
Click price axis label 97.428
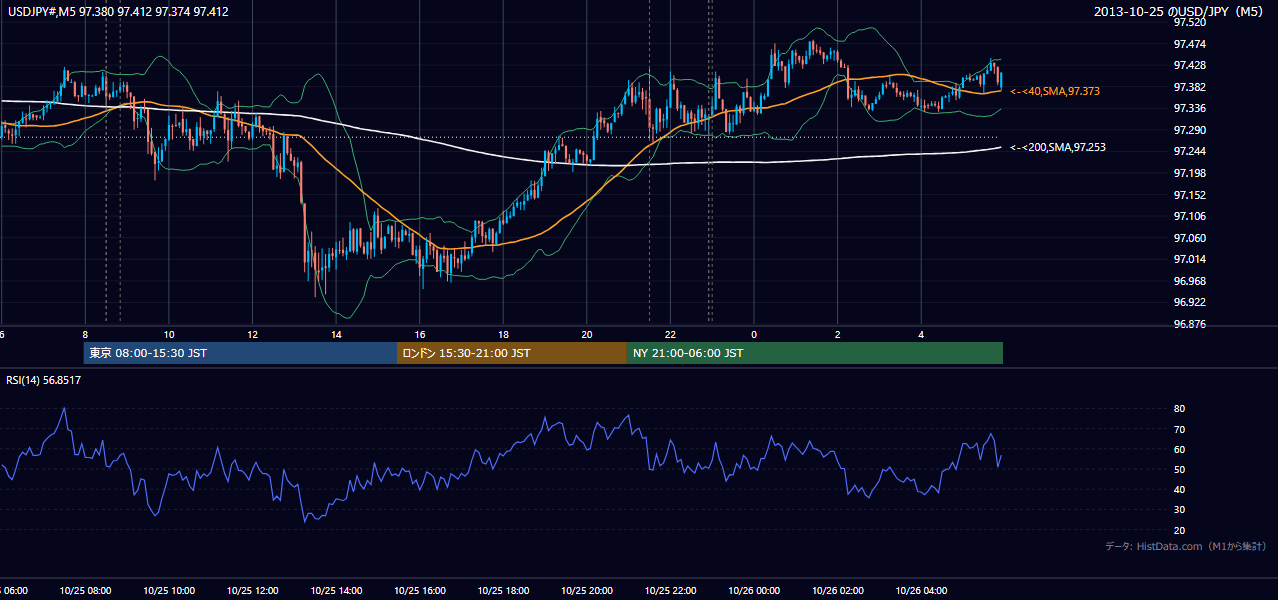1189,65
